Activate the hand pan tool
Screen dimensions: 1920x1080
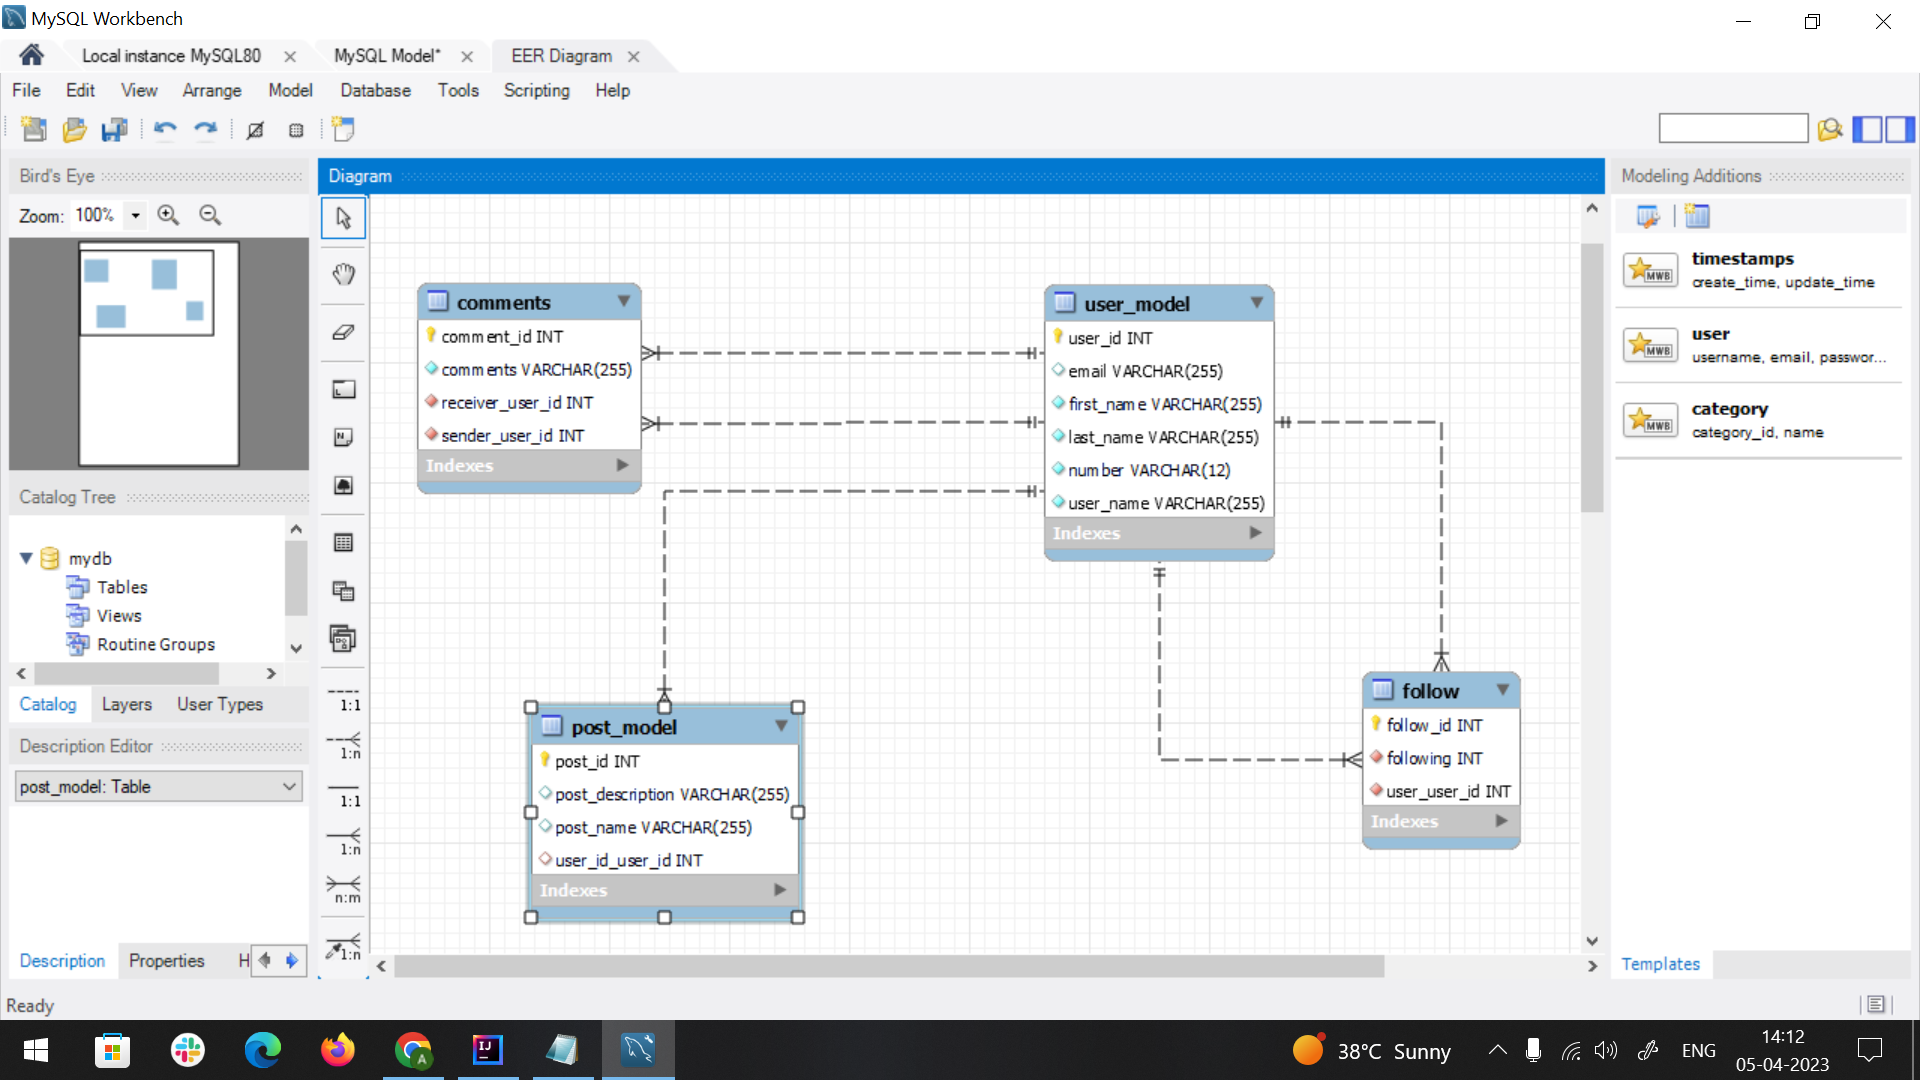tap(343, 273)
